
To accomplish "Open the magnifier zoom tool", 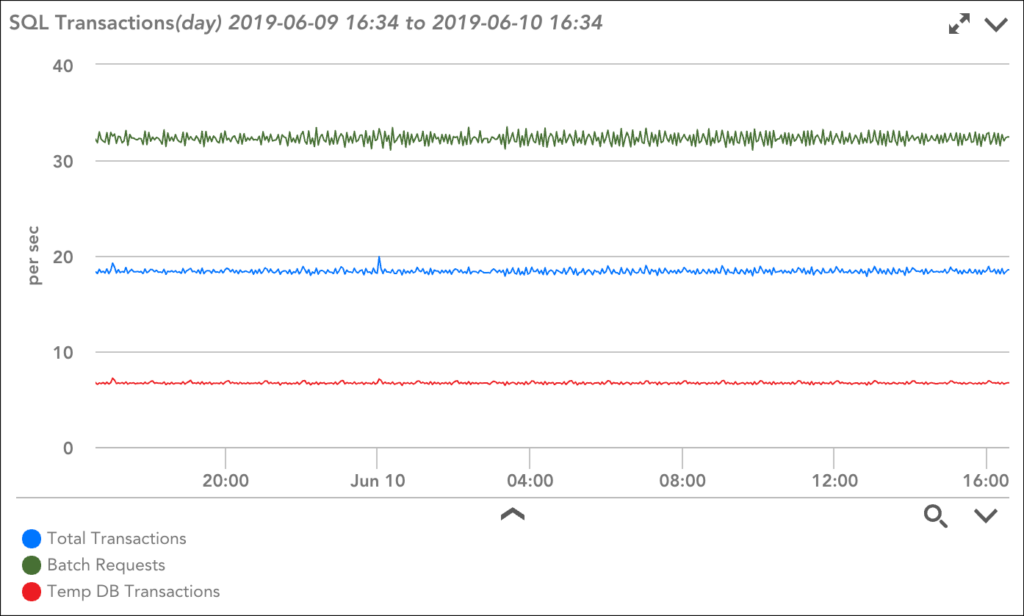I will tap(936, 517).
